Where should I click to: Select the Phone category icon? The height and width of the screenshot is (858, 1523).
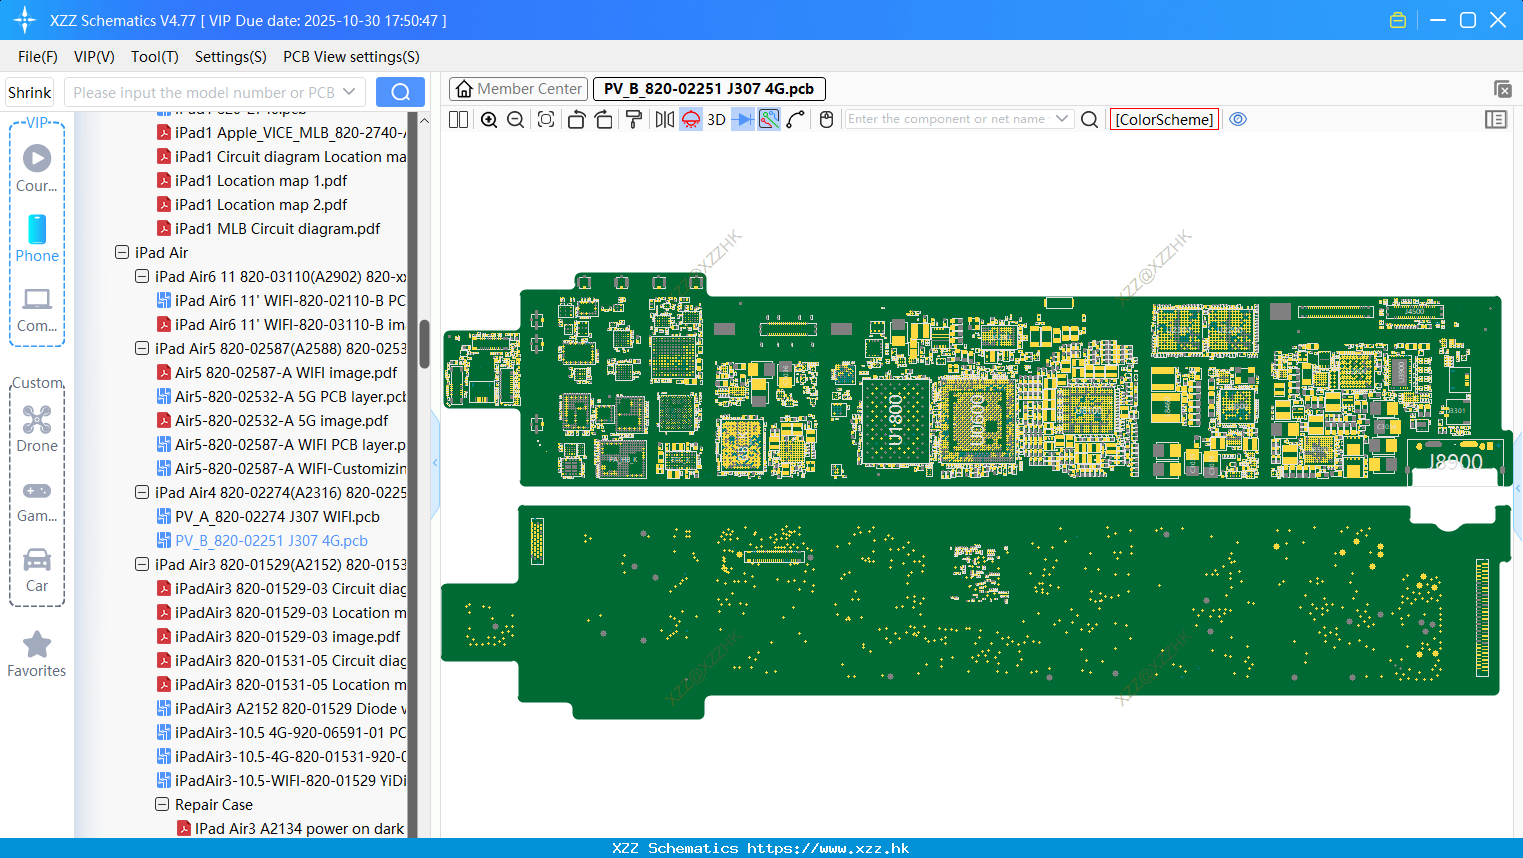pos(37,239)
